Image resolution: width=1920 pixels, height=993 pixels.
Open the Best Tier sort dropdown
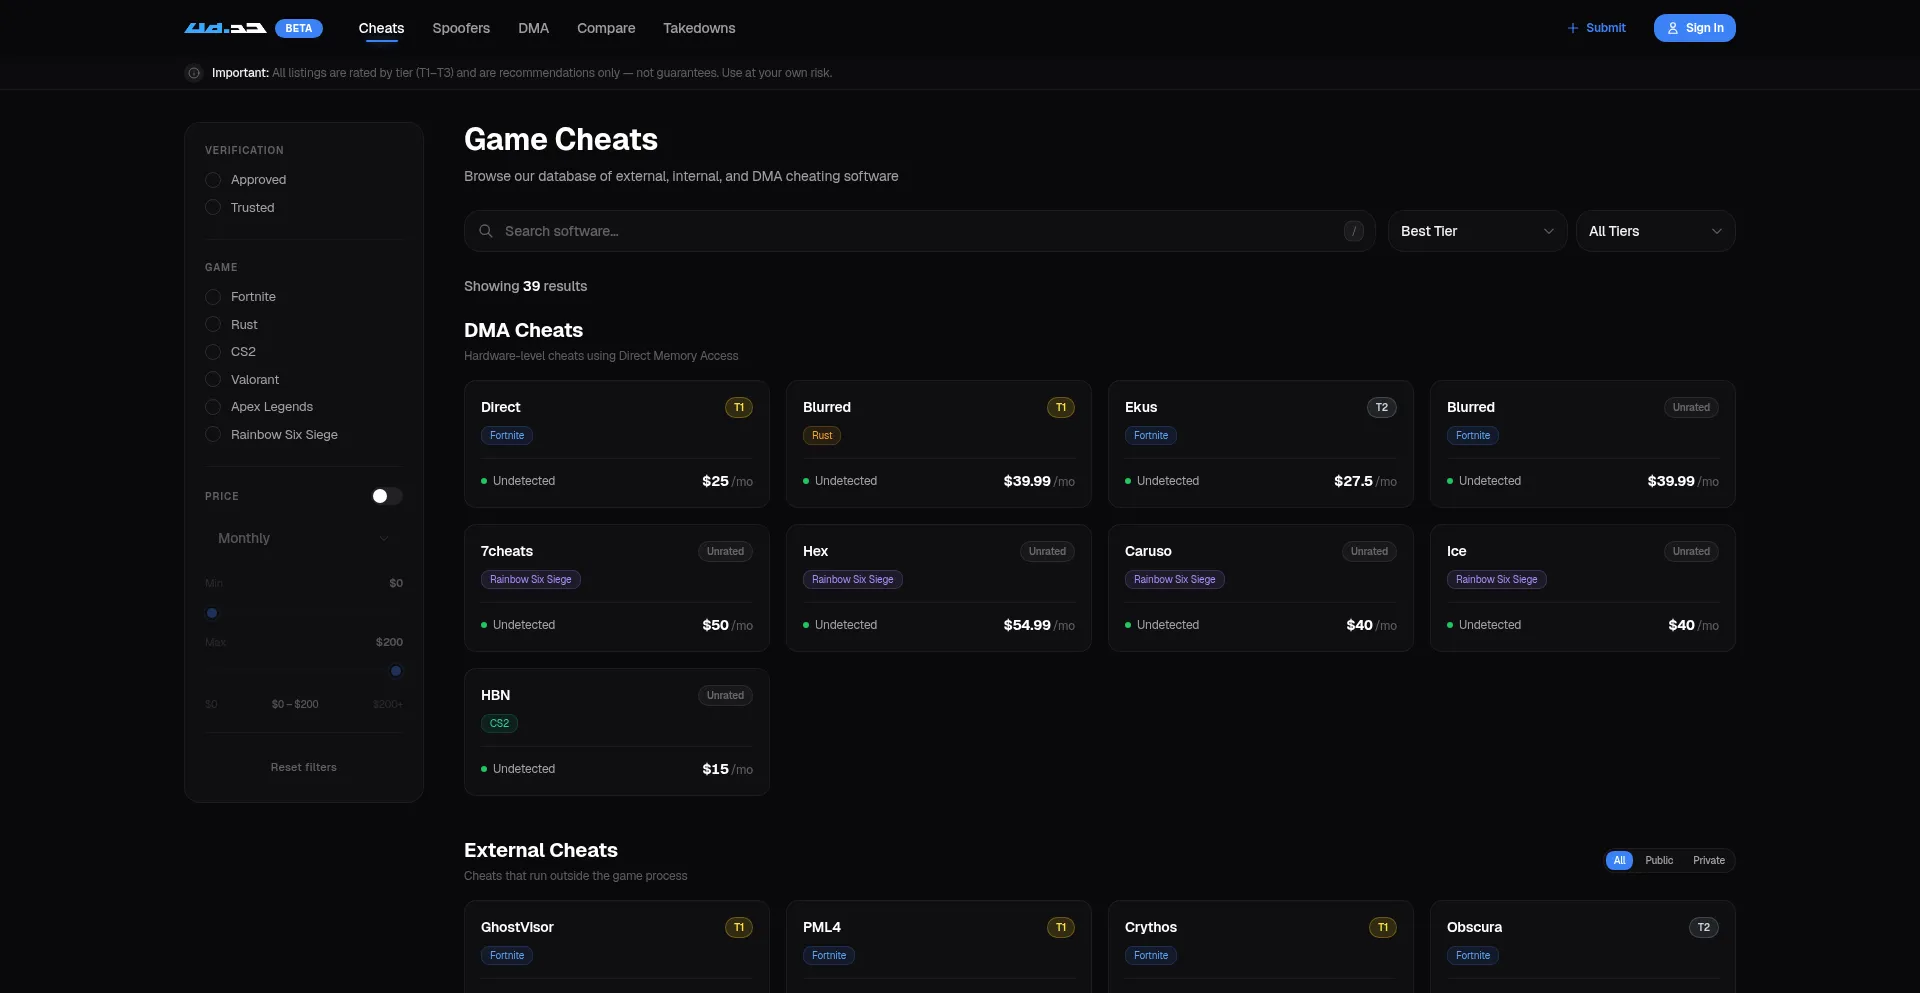(x=1477, y=231)
